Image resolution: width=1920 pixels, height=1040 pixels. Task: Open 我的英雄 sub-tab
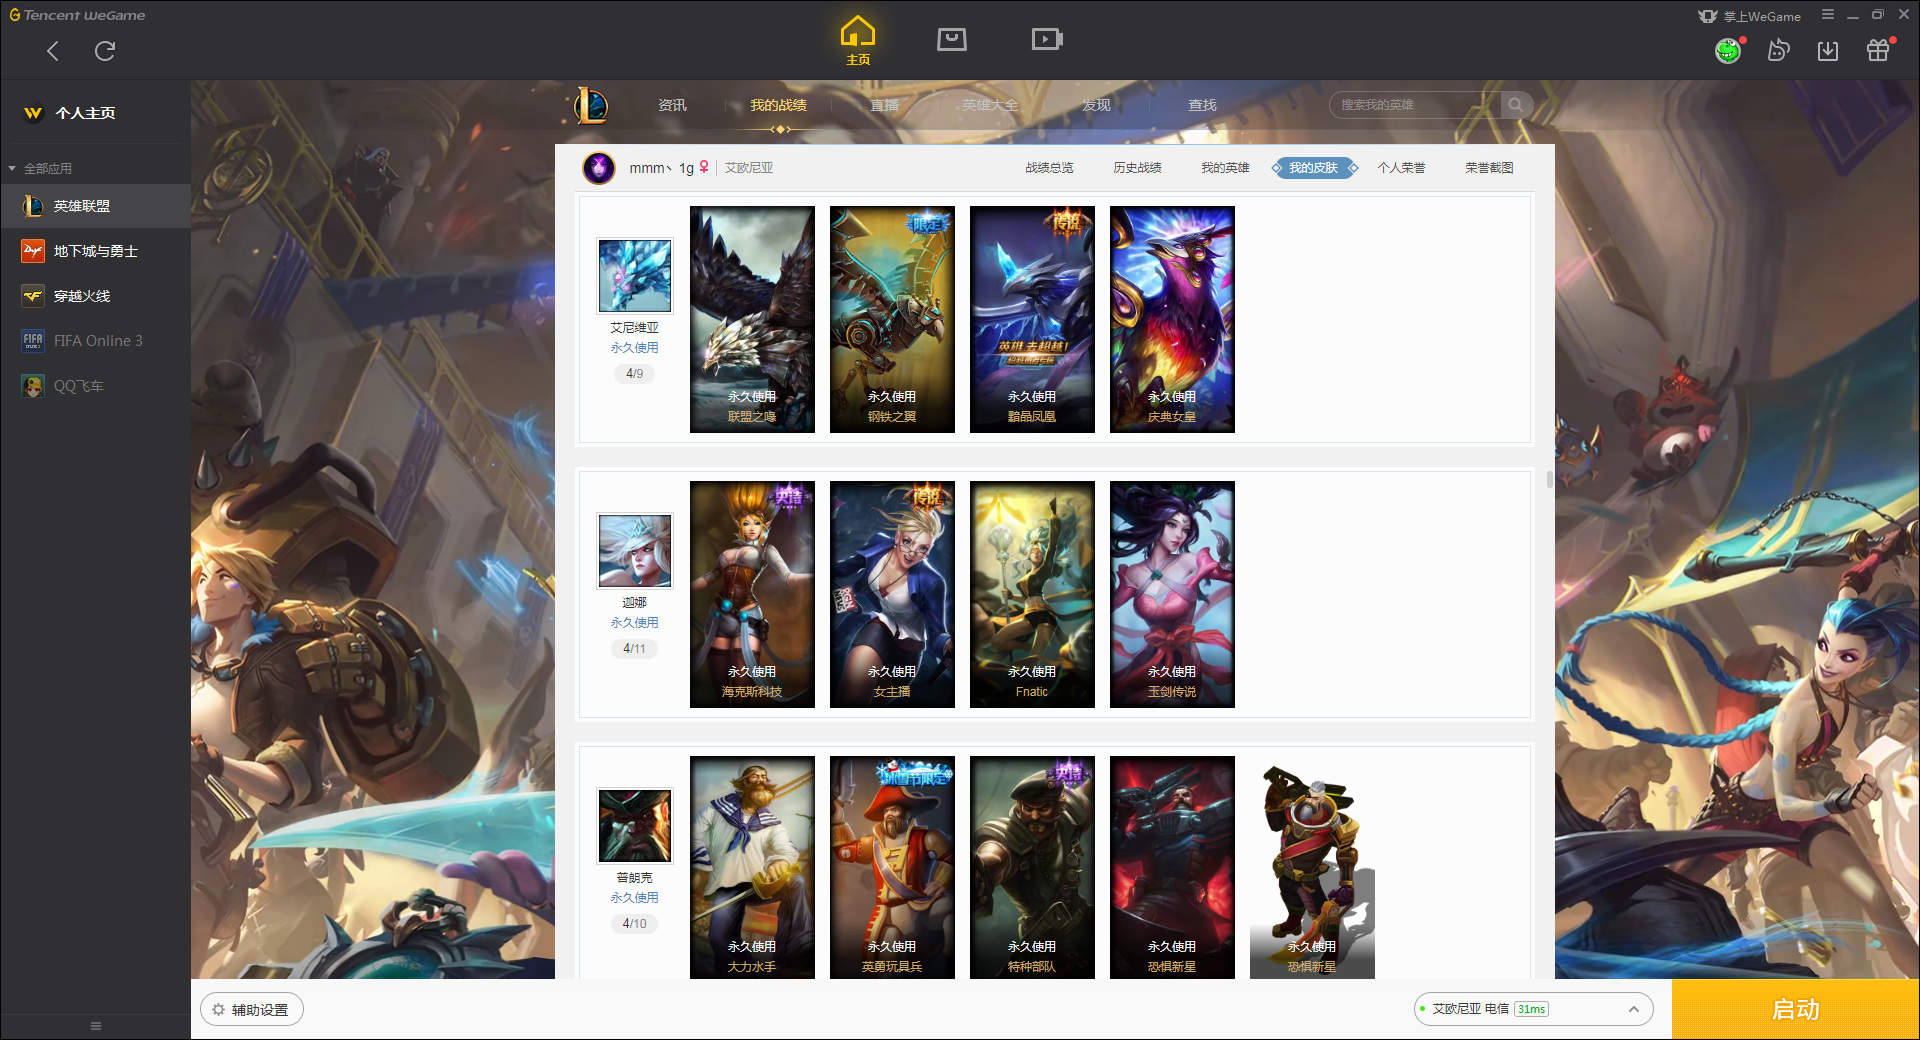pyautogui.click(x=1225, y=168)
